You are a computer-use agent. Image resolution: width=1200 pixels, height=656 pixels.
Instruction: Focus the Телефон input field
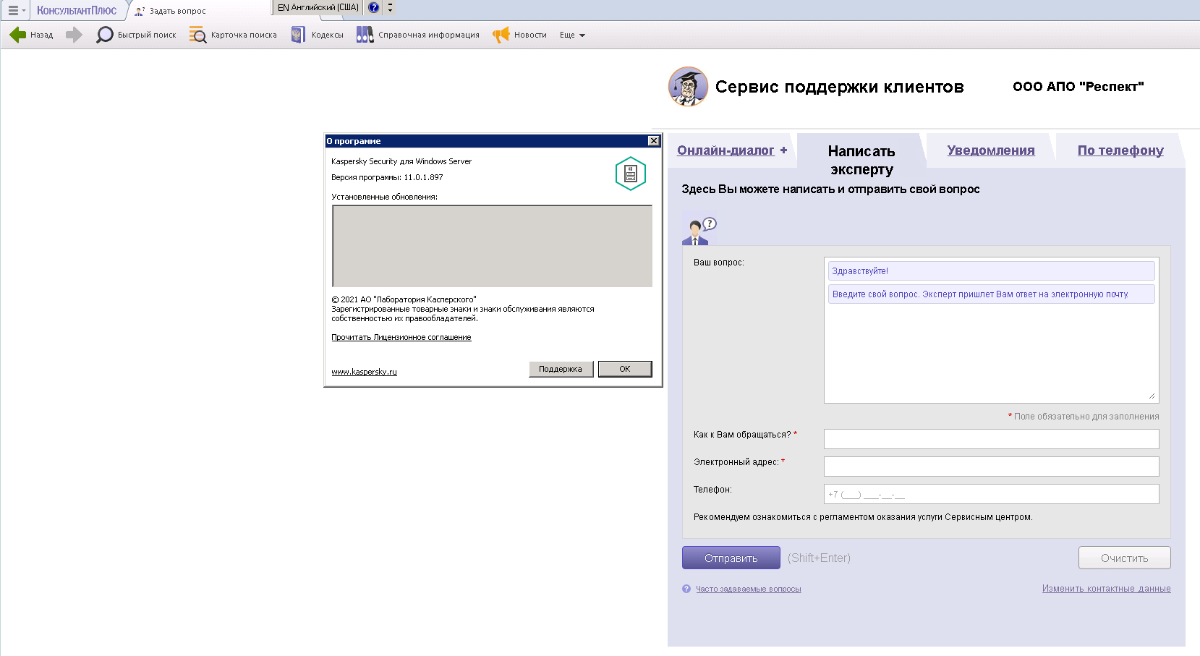[991, 494]
